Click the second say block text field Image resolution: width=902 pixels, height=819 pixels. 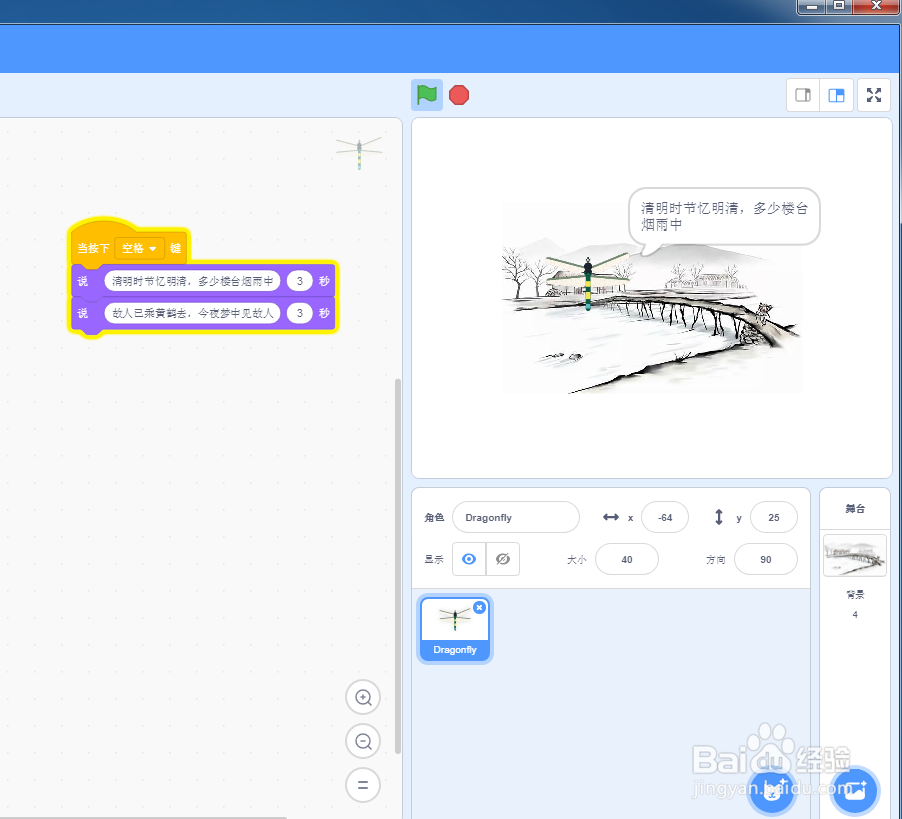click(x=192, y=313)
